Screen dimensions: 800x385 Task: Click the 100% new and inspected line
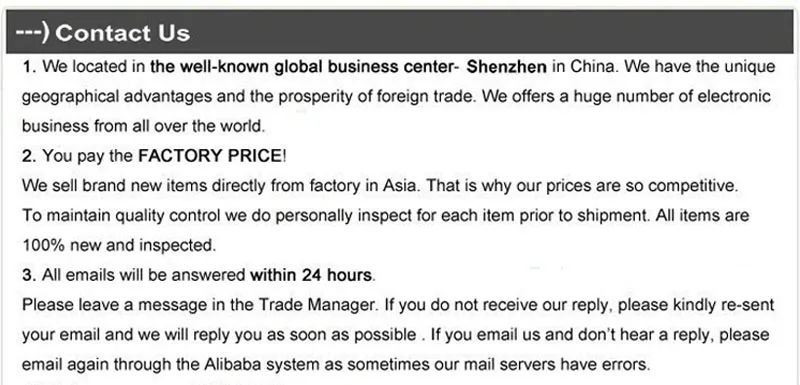[119, 245]
